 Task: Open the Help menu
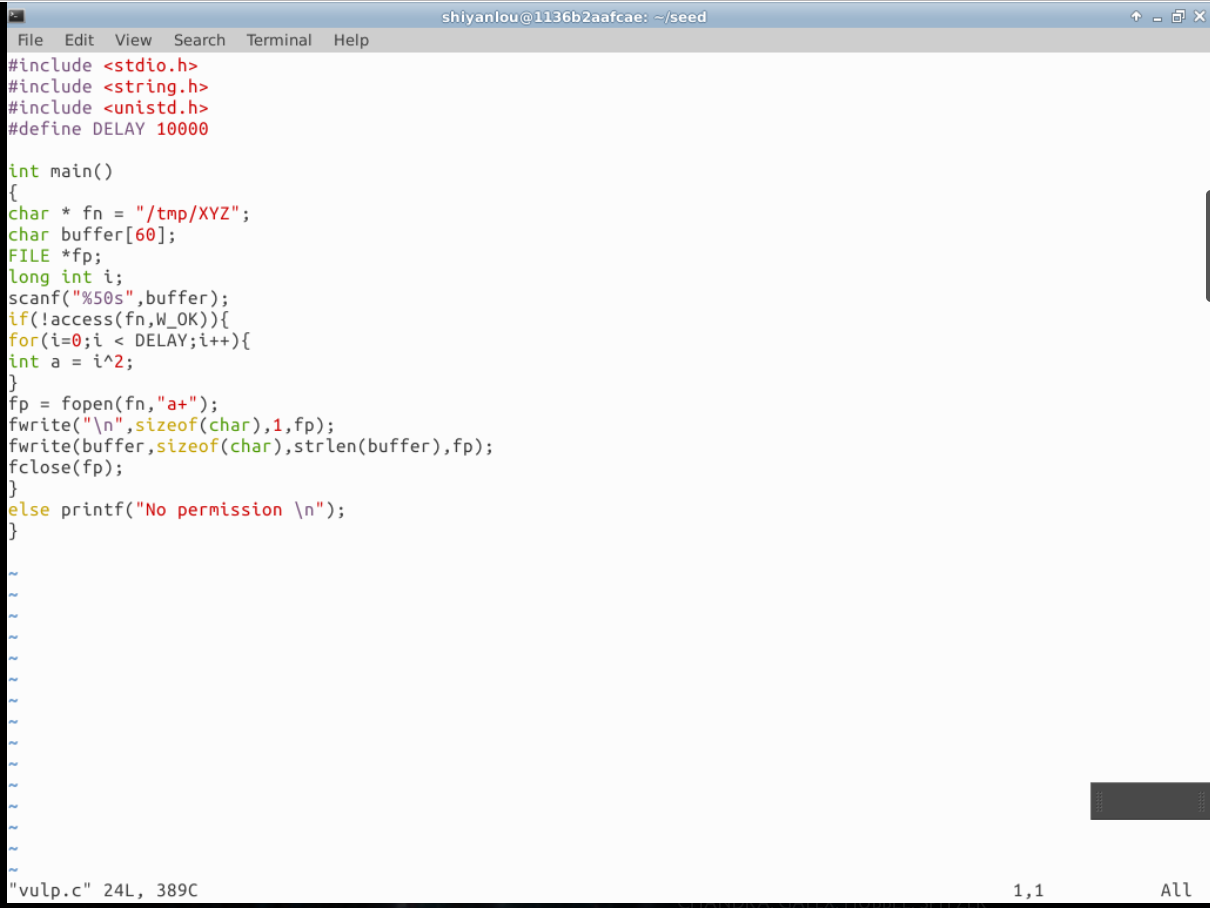click(351, 40)
